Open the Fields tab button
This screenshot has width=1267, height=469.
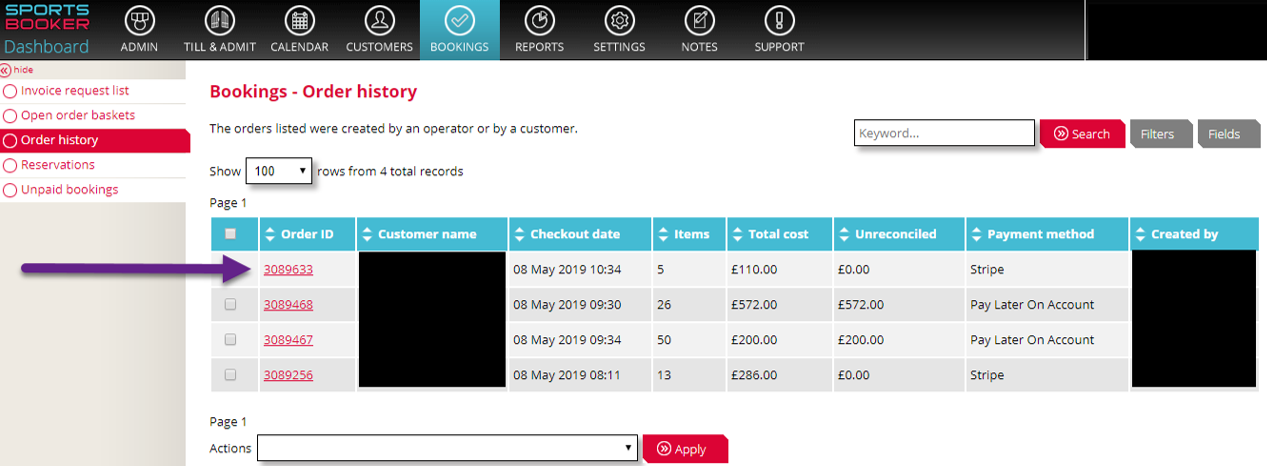click(x=1227, y=134)
